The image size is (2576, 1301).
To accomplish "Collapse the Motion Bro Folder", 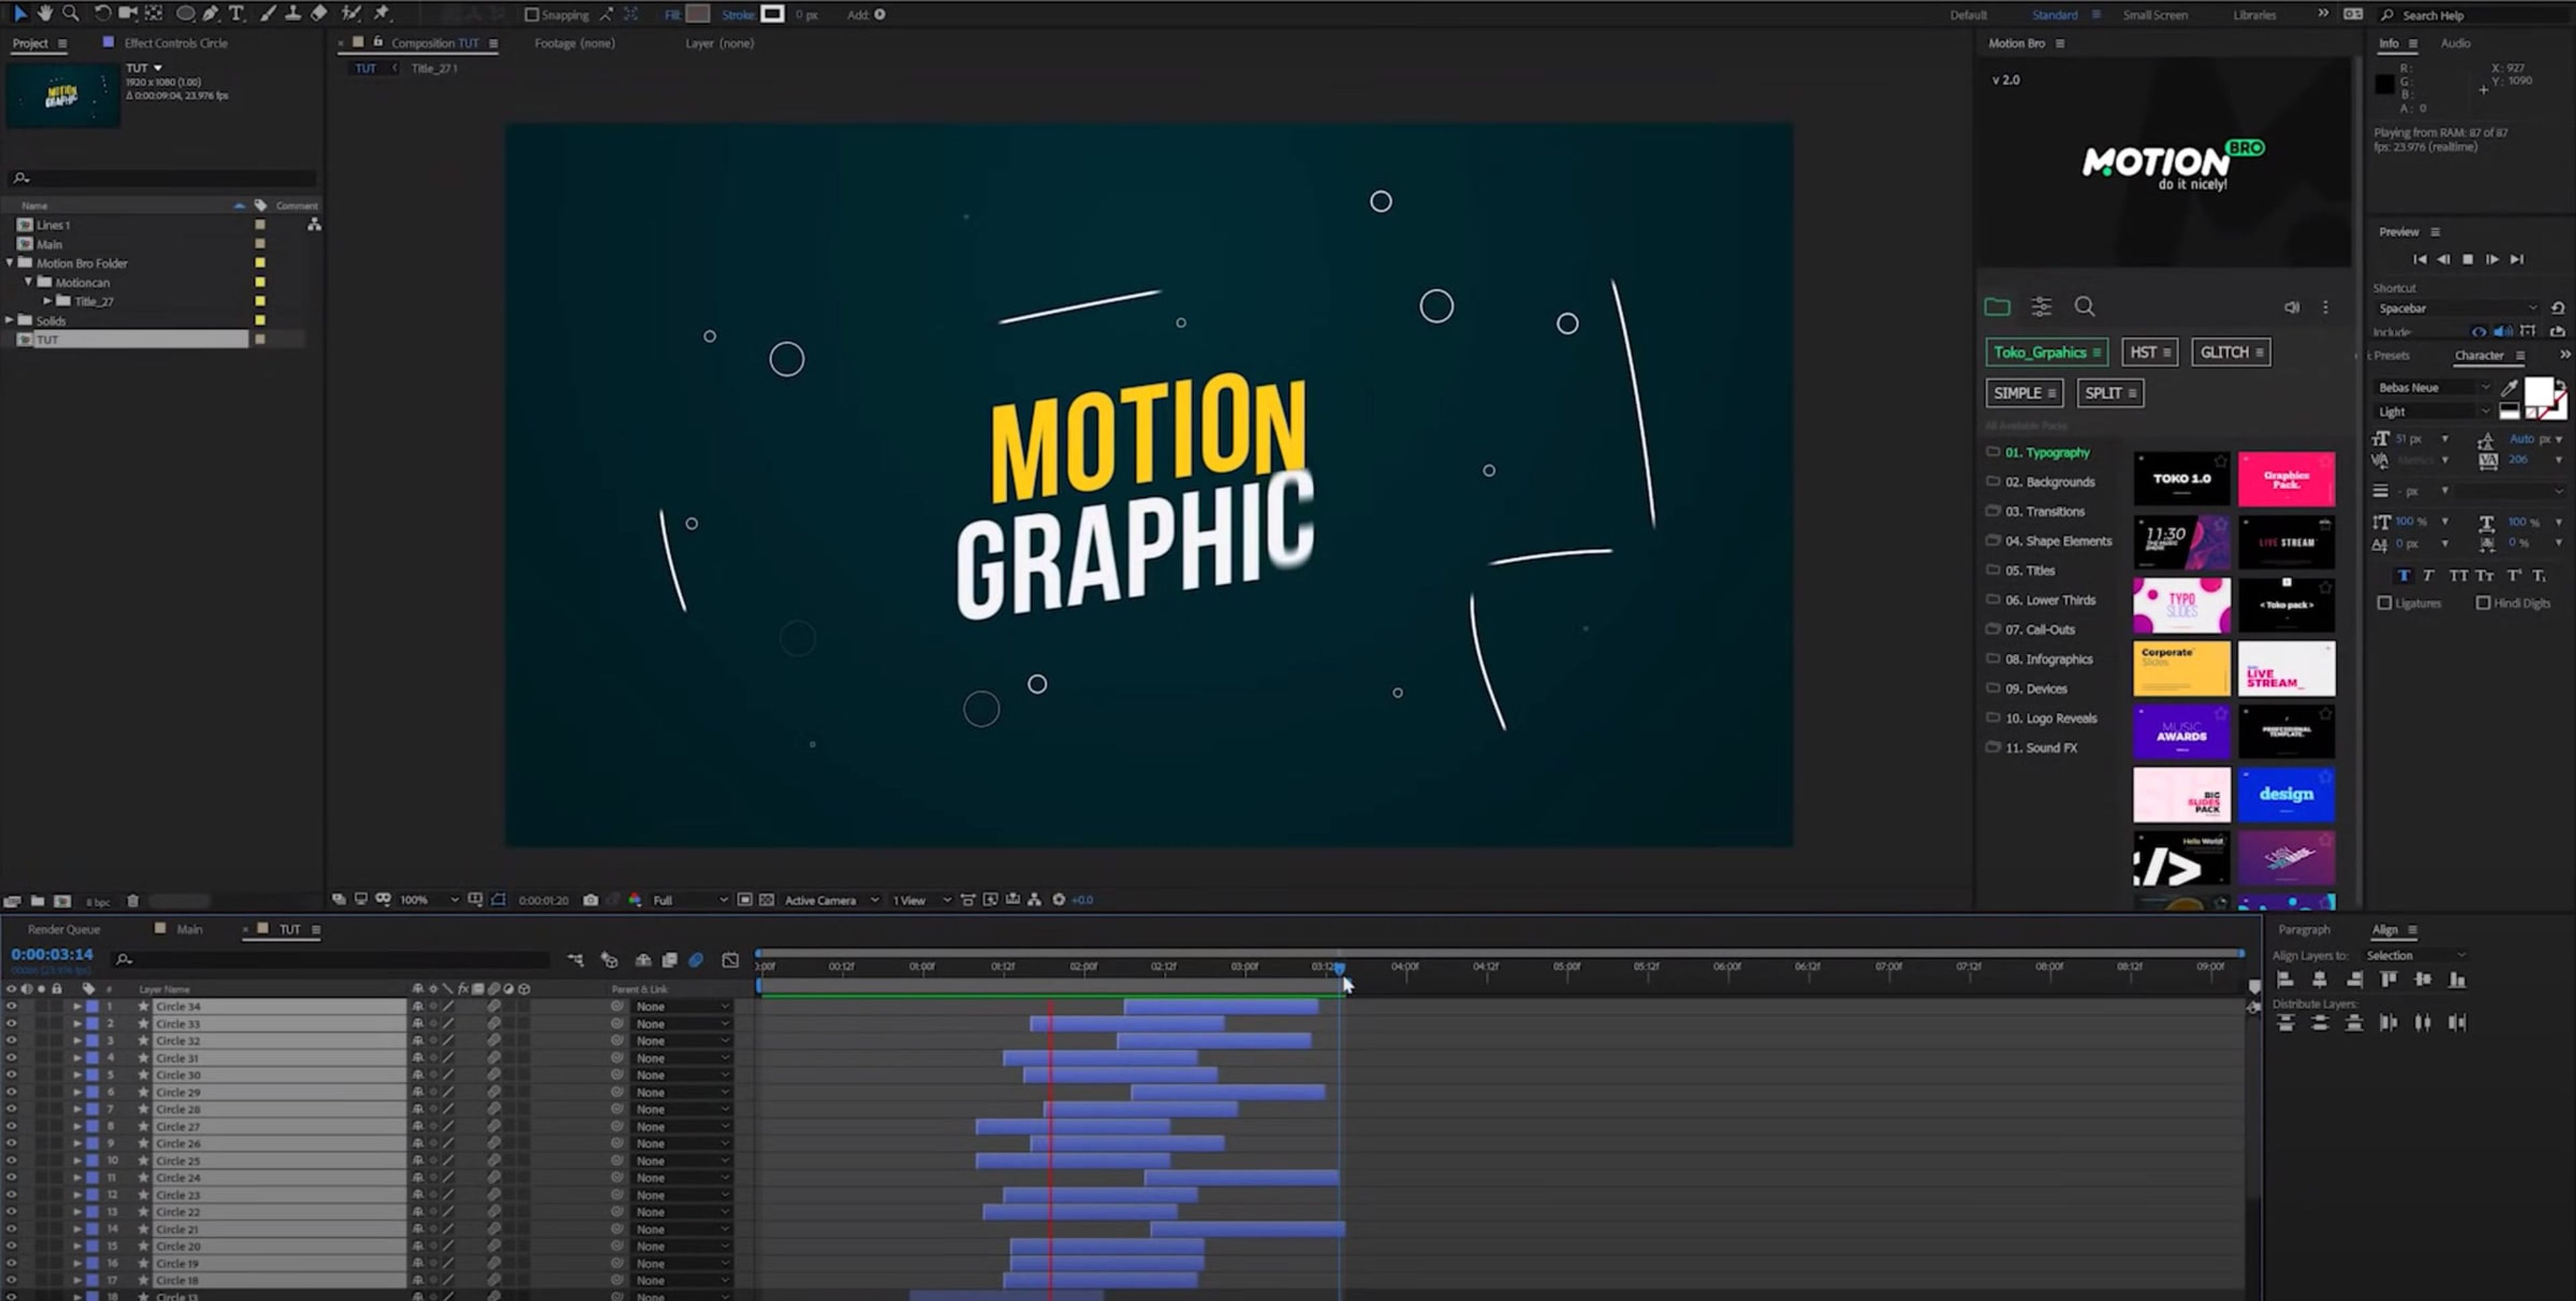I will pos(10,263).
